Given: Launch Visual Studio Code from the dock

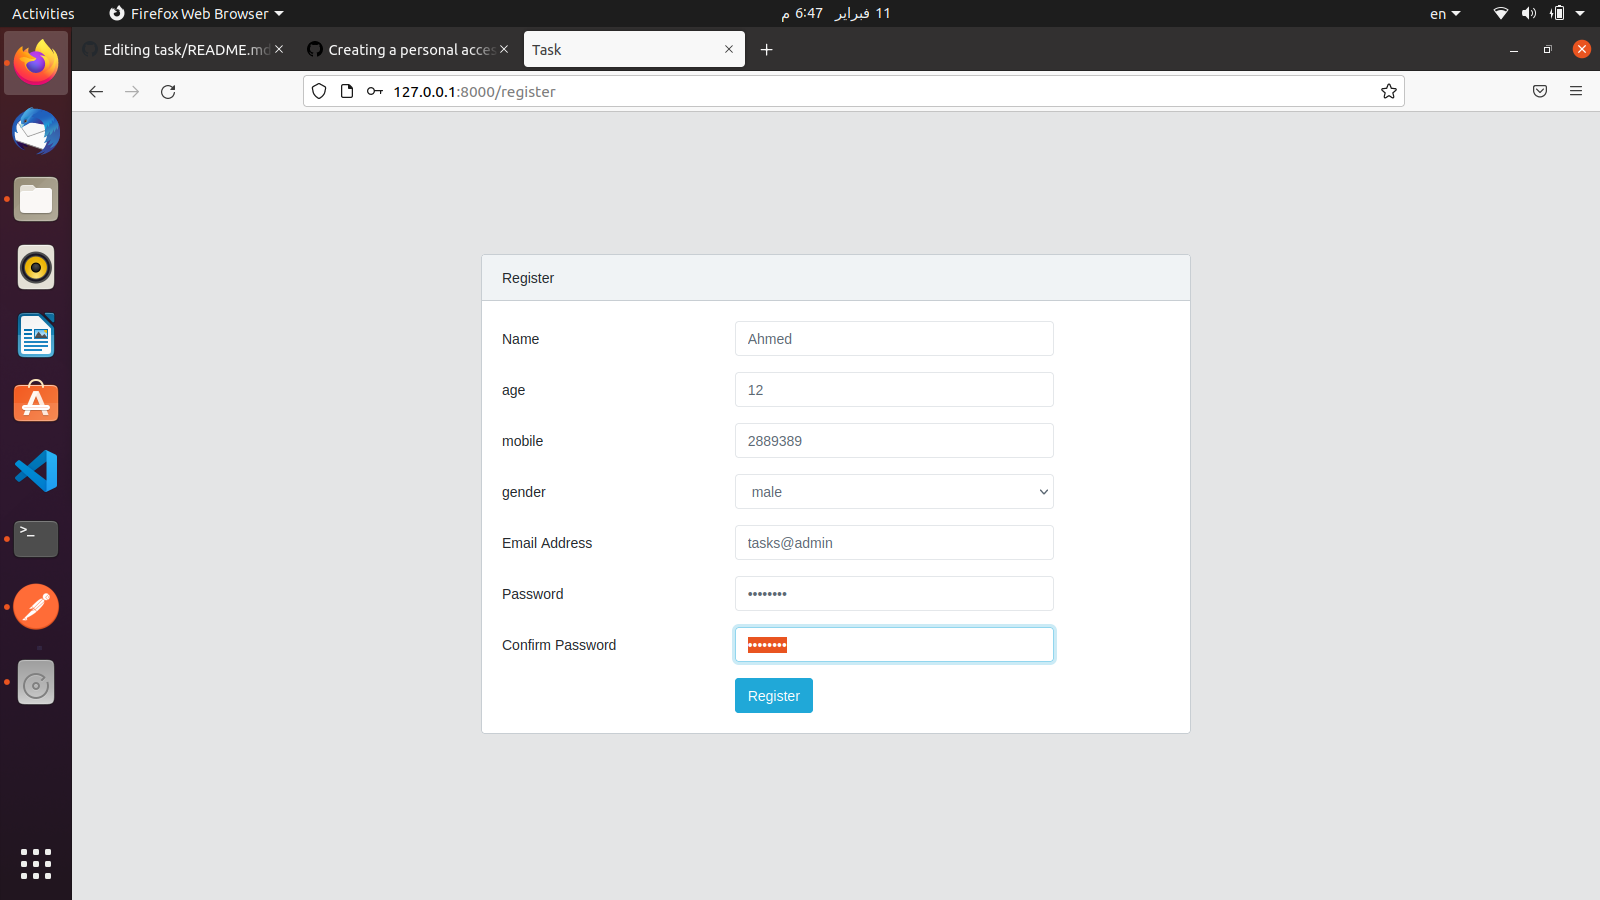Looking at the screenshot, I should (36, 471).
